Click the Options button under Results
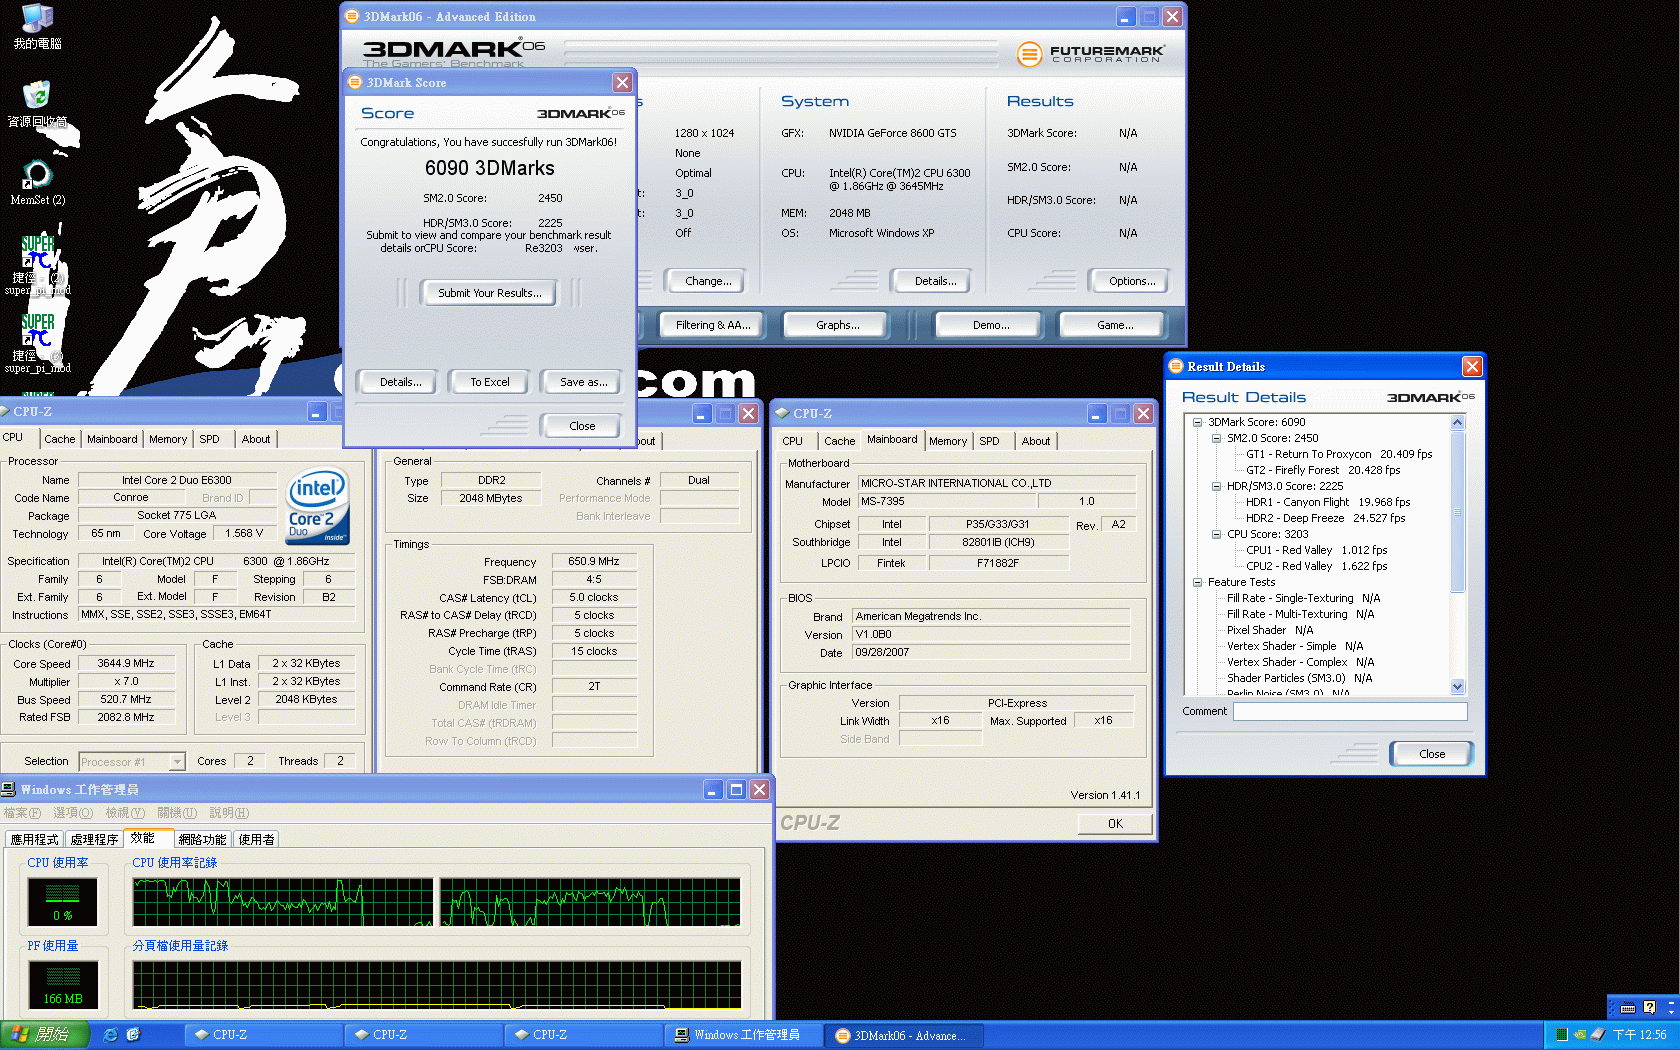Screen dimensions: 1680x1050 [x=1131, y=281]
